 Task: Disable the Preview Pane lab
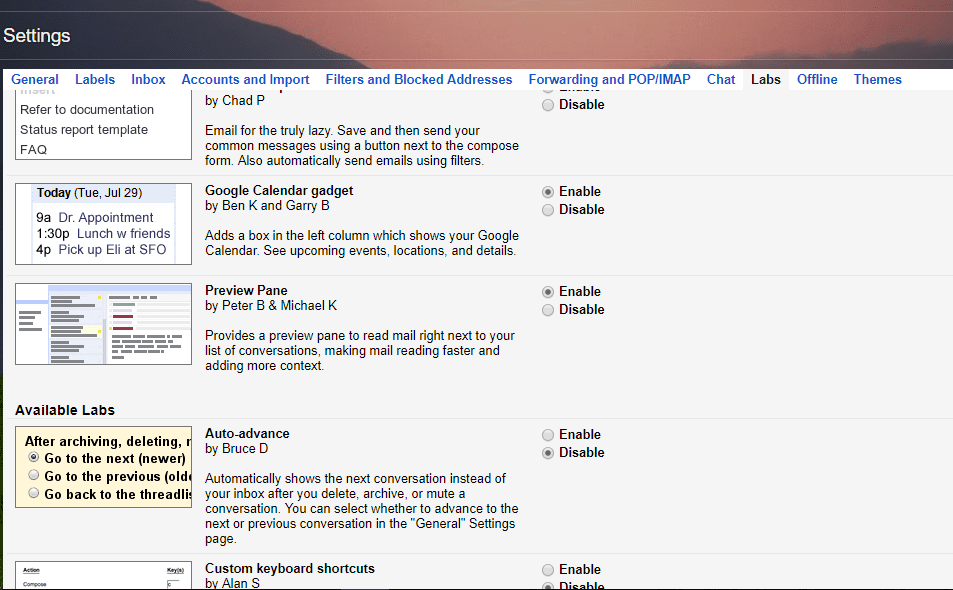click(x=548, y=310)
